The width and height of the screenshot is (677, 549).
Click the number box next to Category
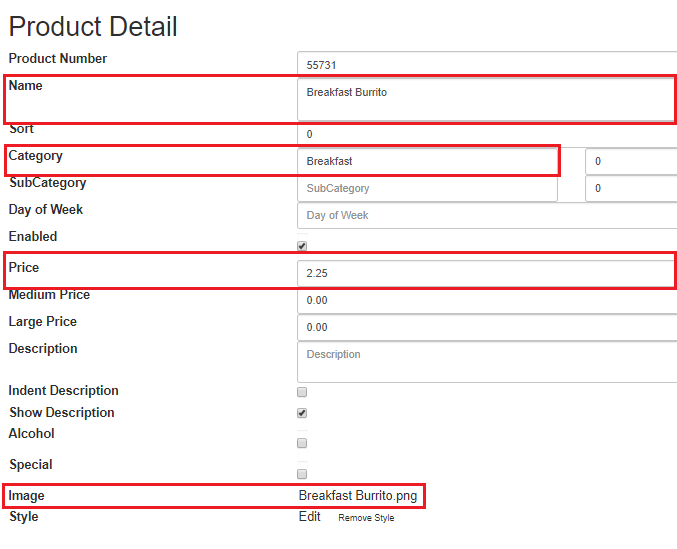tap(631, 161)
